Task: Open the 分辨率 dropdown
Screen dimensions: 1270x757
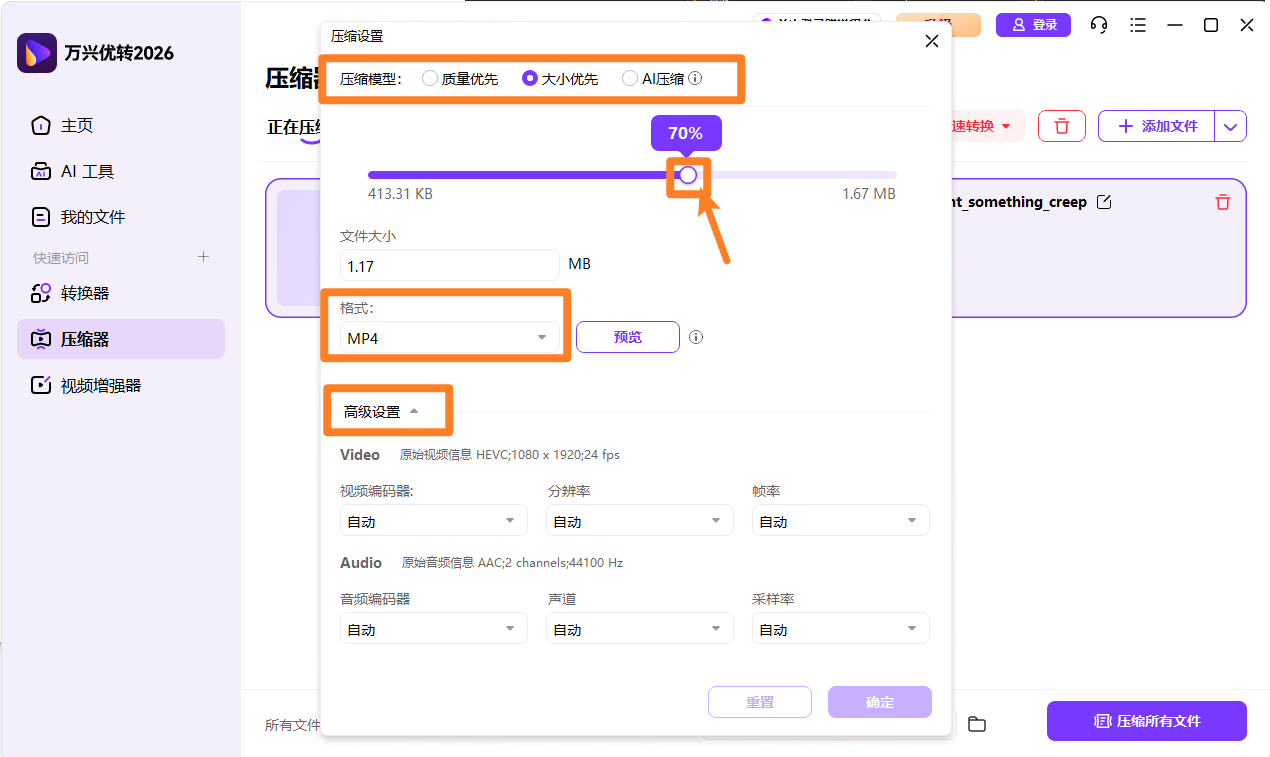Action: pos(639,521)
